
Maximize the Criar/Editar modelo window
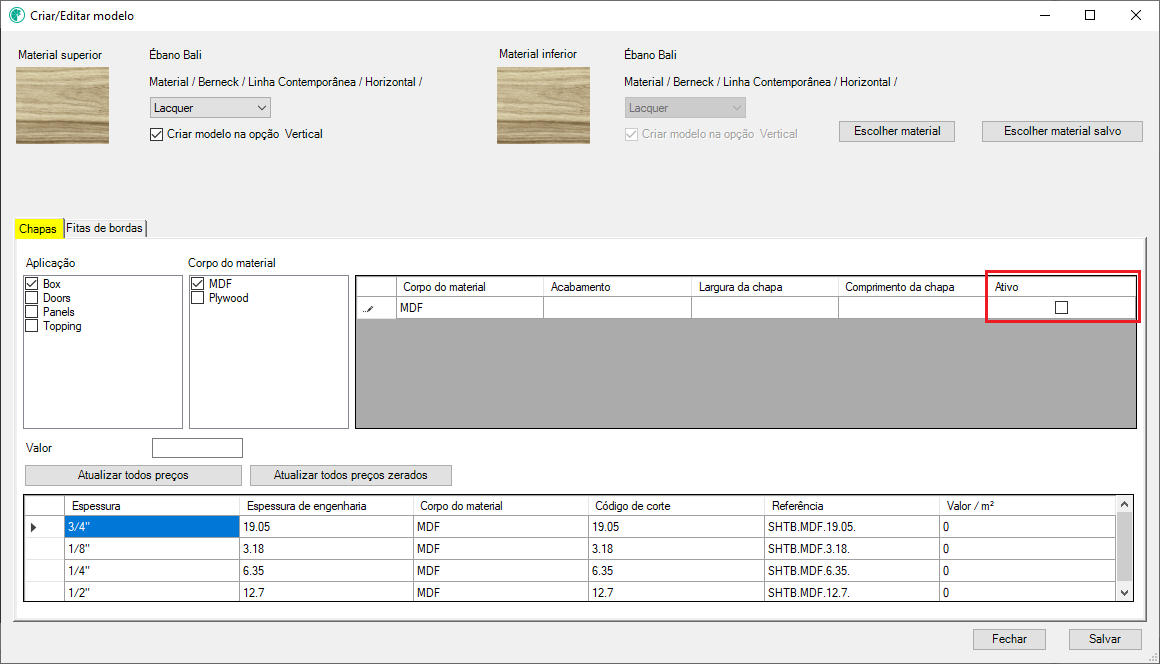[1090, 16]
